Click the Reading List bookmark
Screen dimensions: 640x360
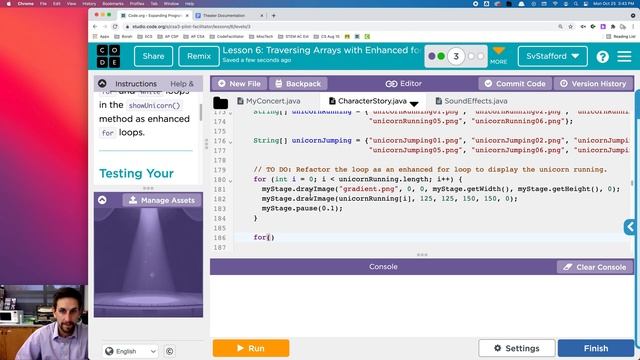point(621,37)
